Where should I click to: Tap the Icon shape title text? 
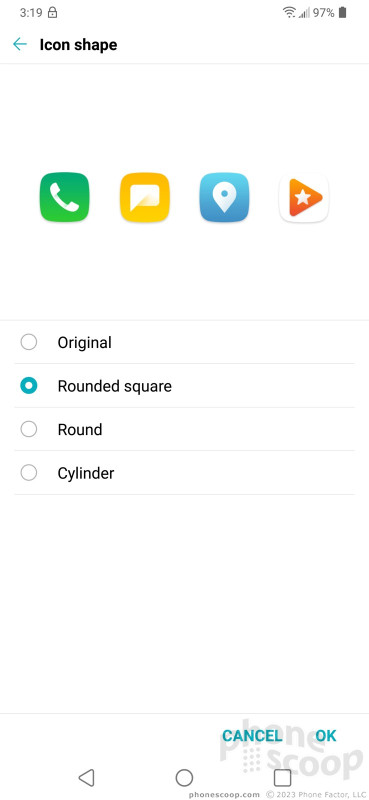coord(79,45)
